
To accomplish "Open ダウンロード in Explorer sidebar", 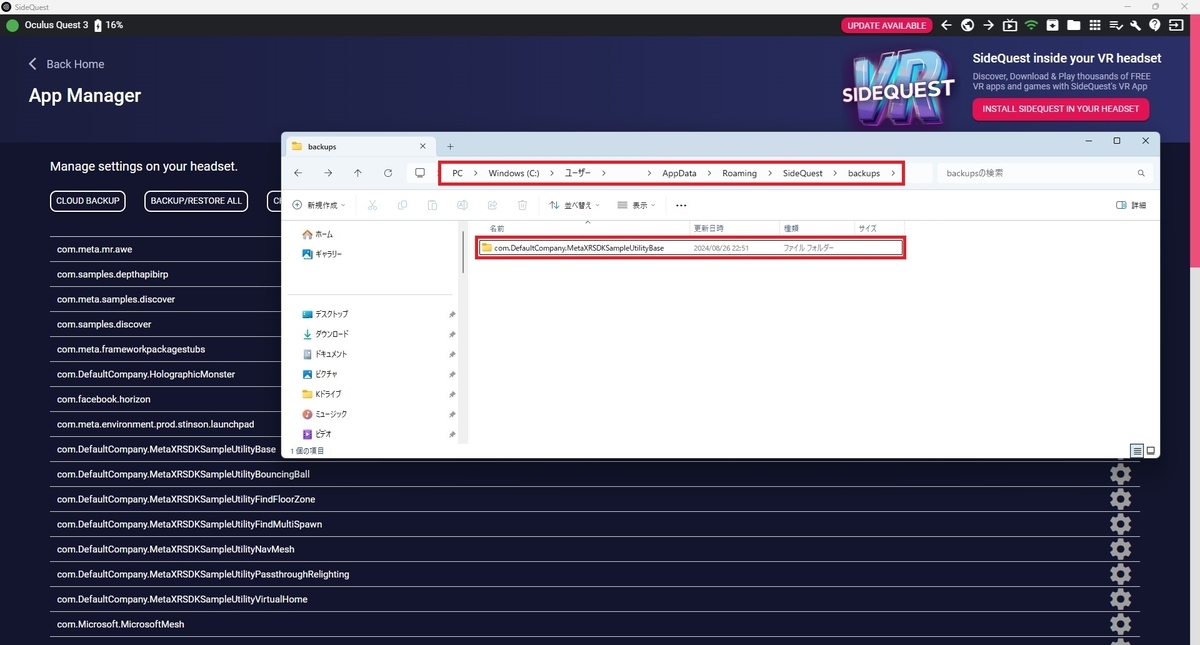I will [x=325, y=334].
